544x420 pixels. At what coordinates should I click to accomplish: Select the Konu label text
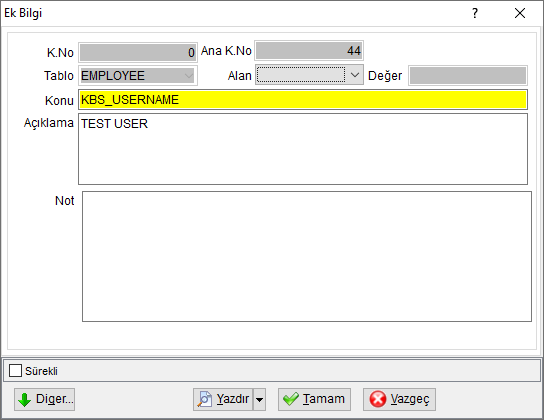59,101
